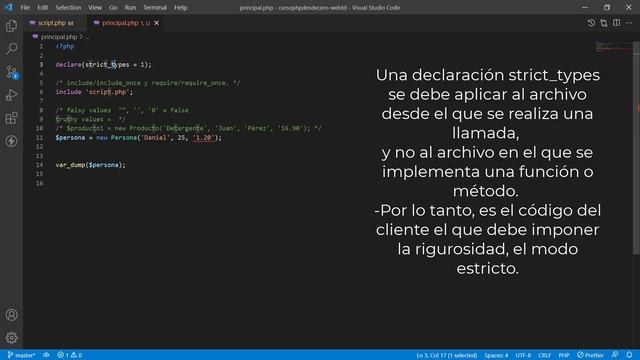The width and height of the screenshot is (640, 360).
Task: Click the include 'script.php' line
Action: [94, 92]
